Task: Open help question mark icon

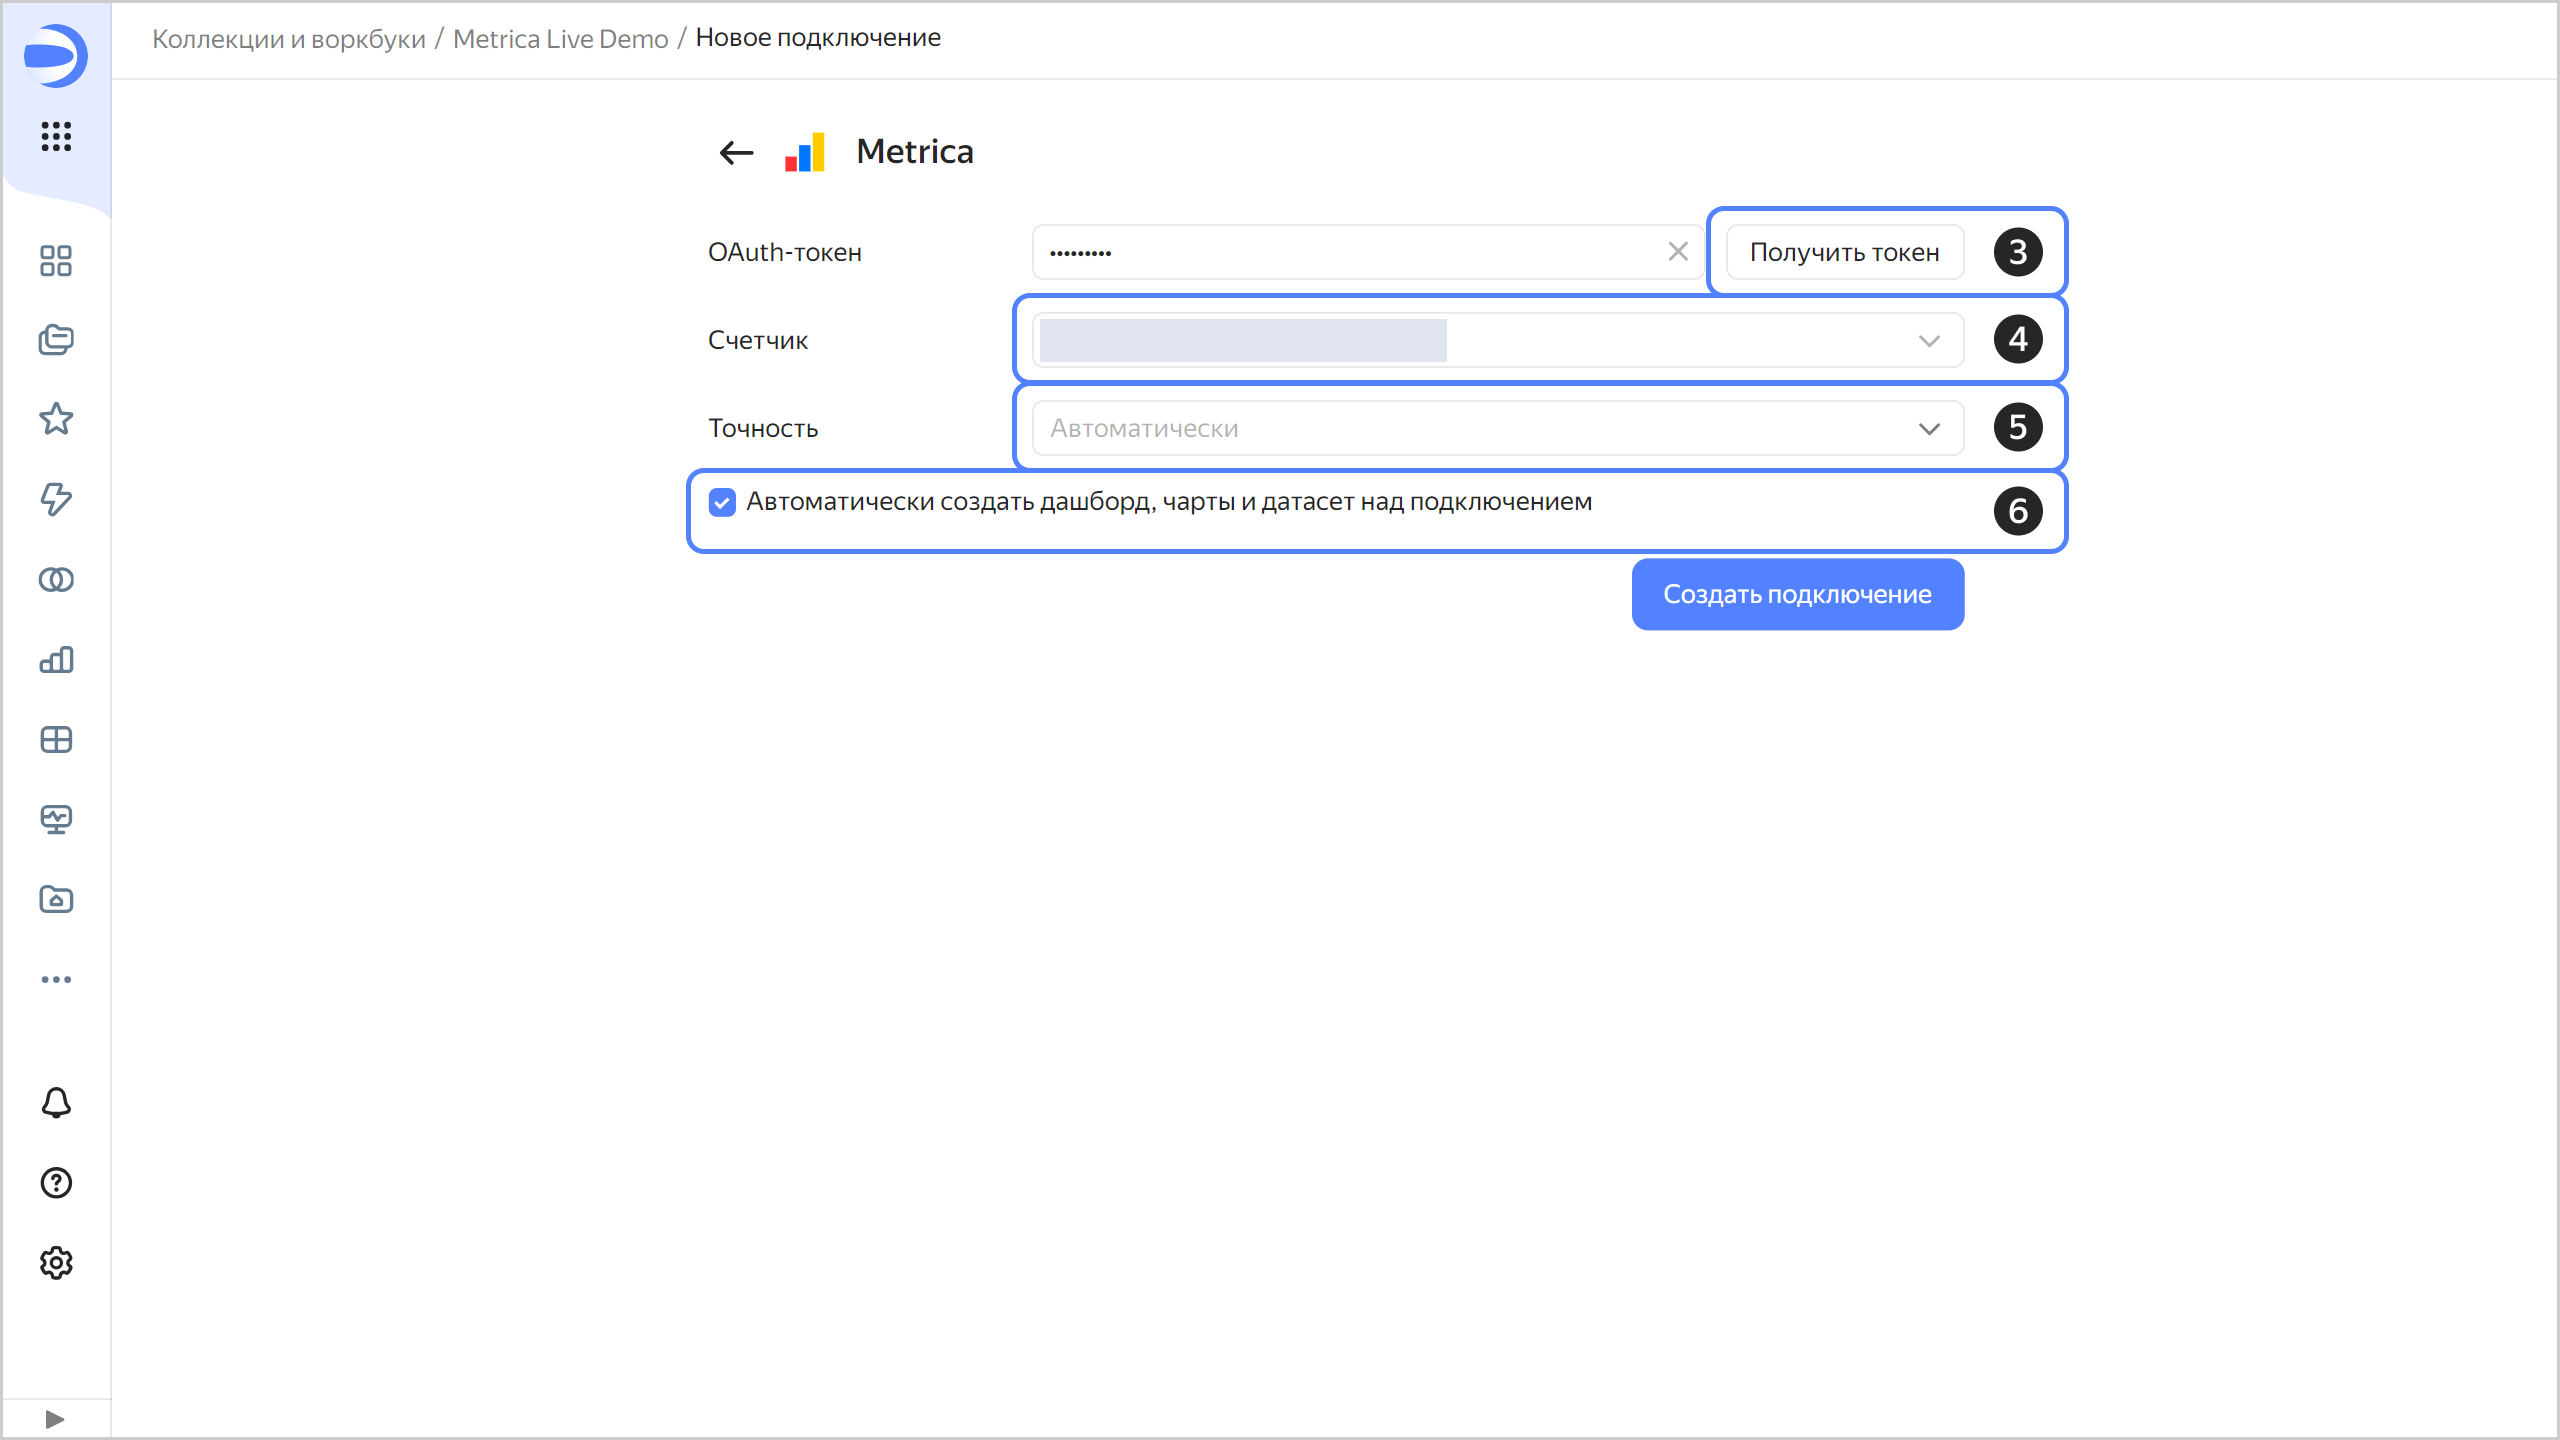Action: point(56,1183)
